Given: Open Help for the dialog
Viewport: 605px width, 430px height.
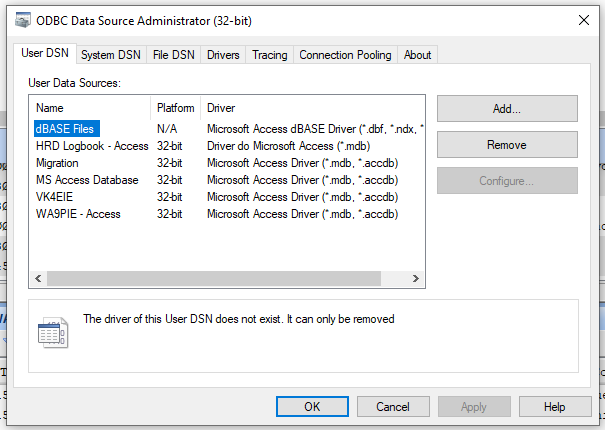Looking at the screenshot, I should pos(555,406).
